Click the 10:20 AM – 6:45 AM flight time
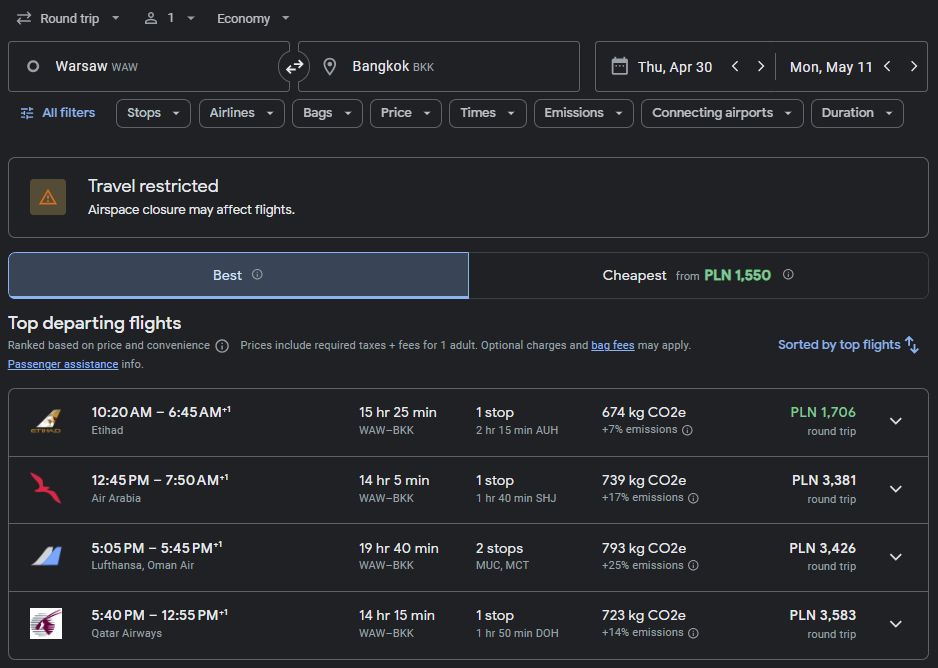The height and width of the screenshot is (668, 938). coord(161,412)
